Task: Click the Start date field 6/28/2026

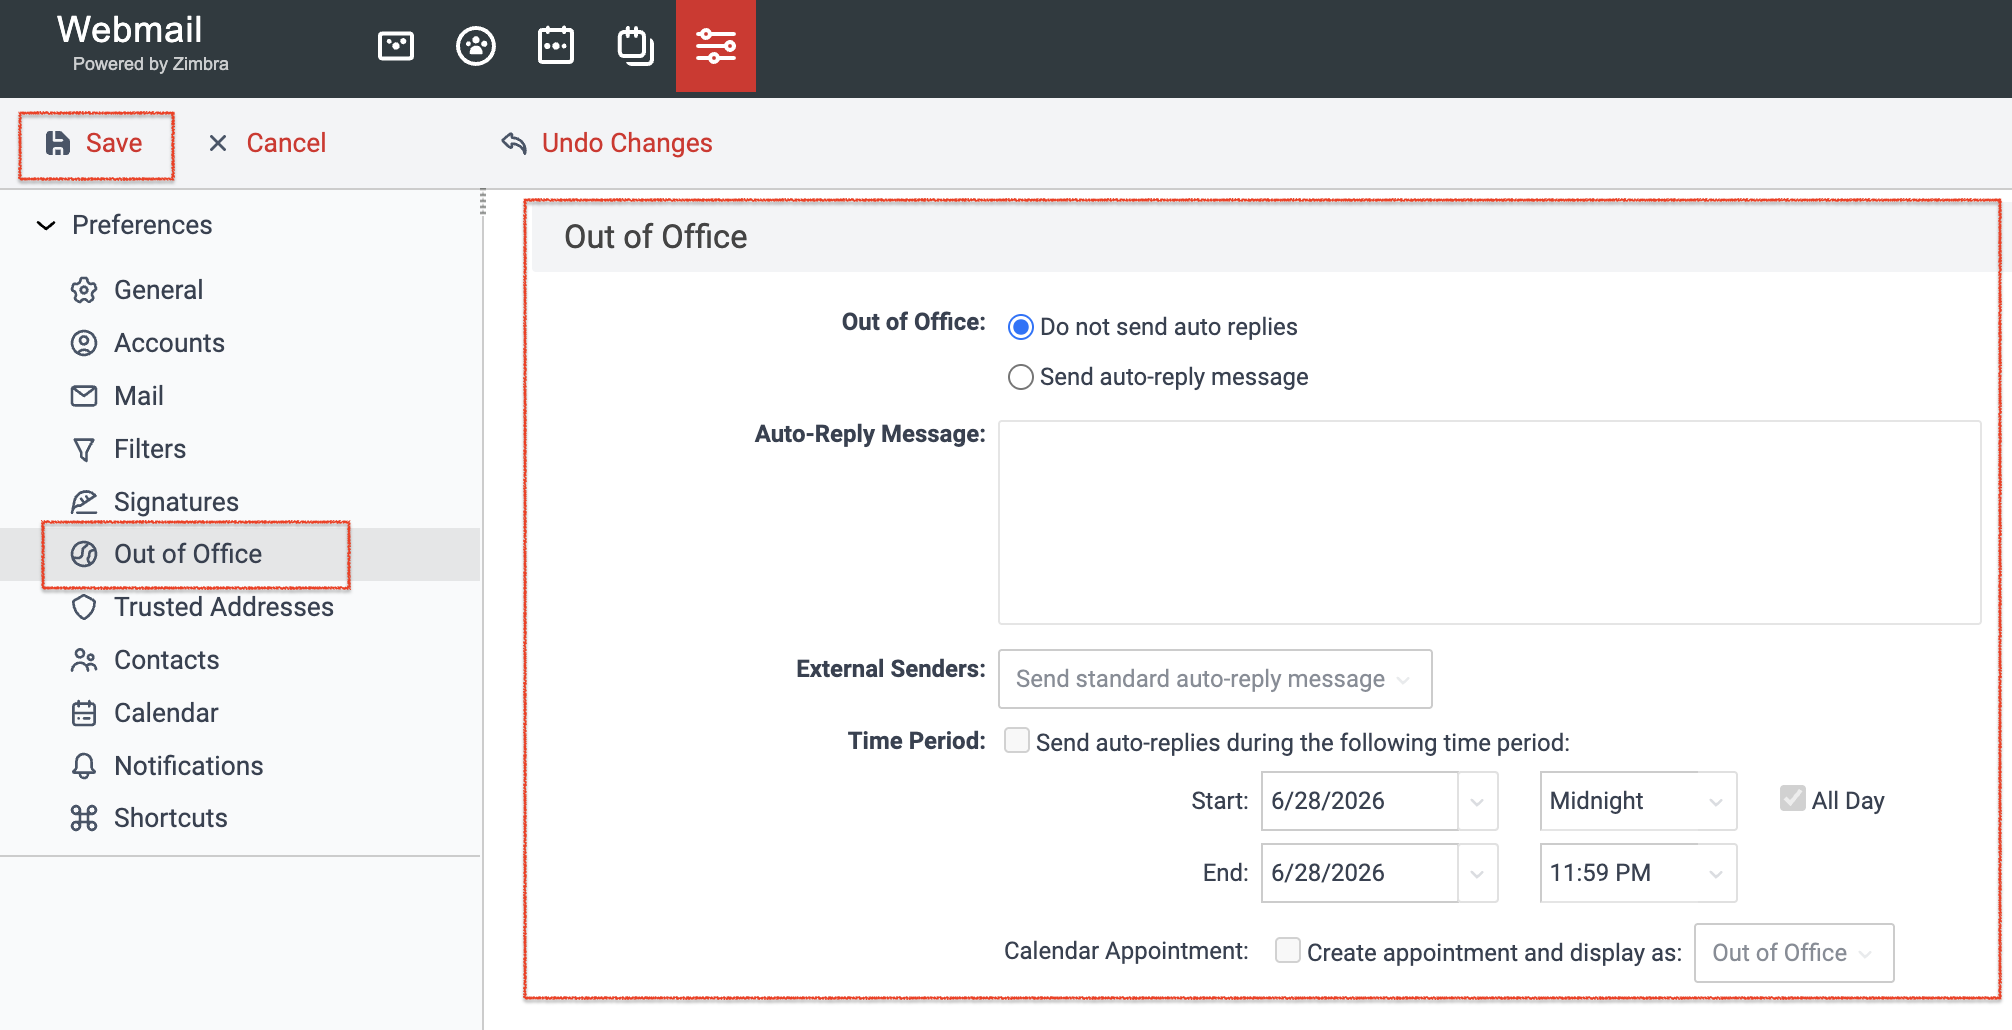Action: click(x=1359, y=801)
